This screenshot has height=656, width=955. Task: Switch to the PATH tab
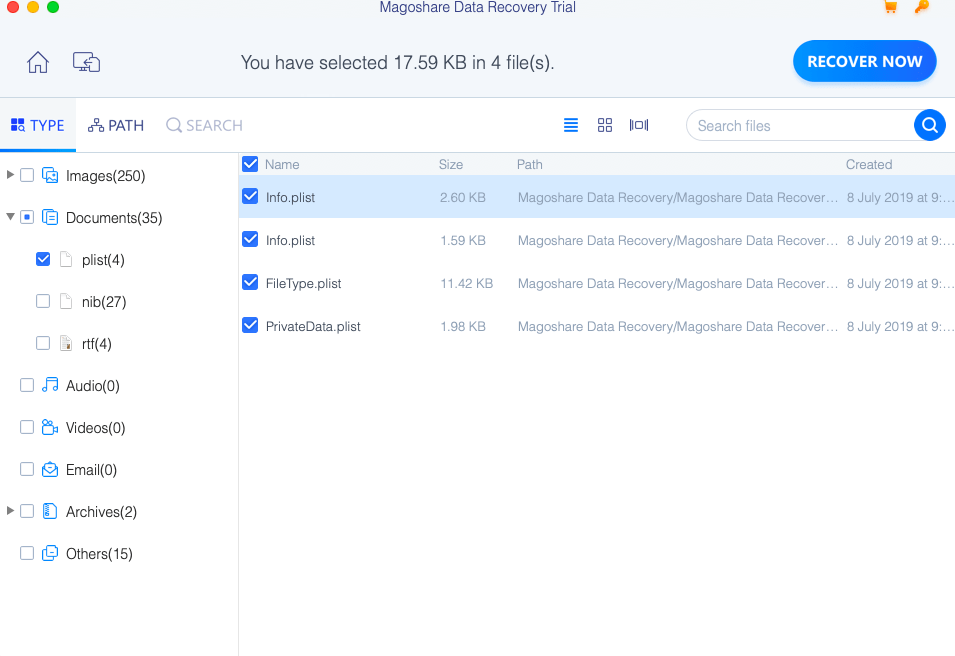(x=116, y=125)
